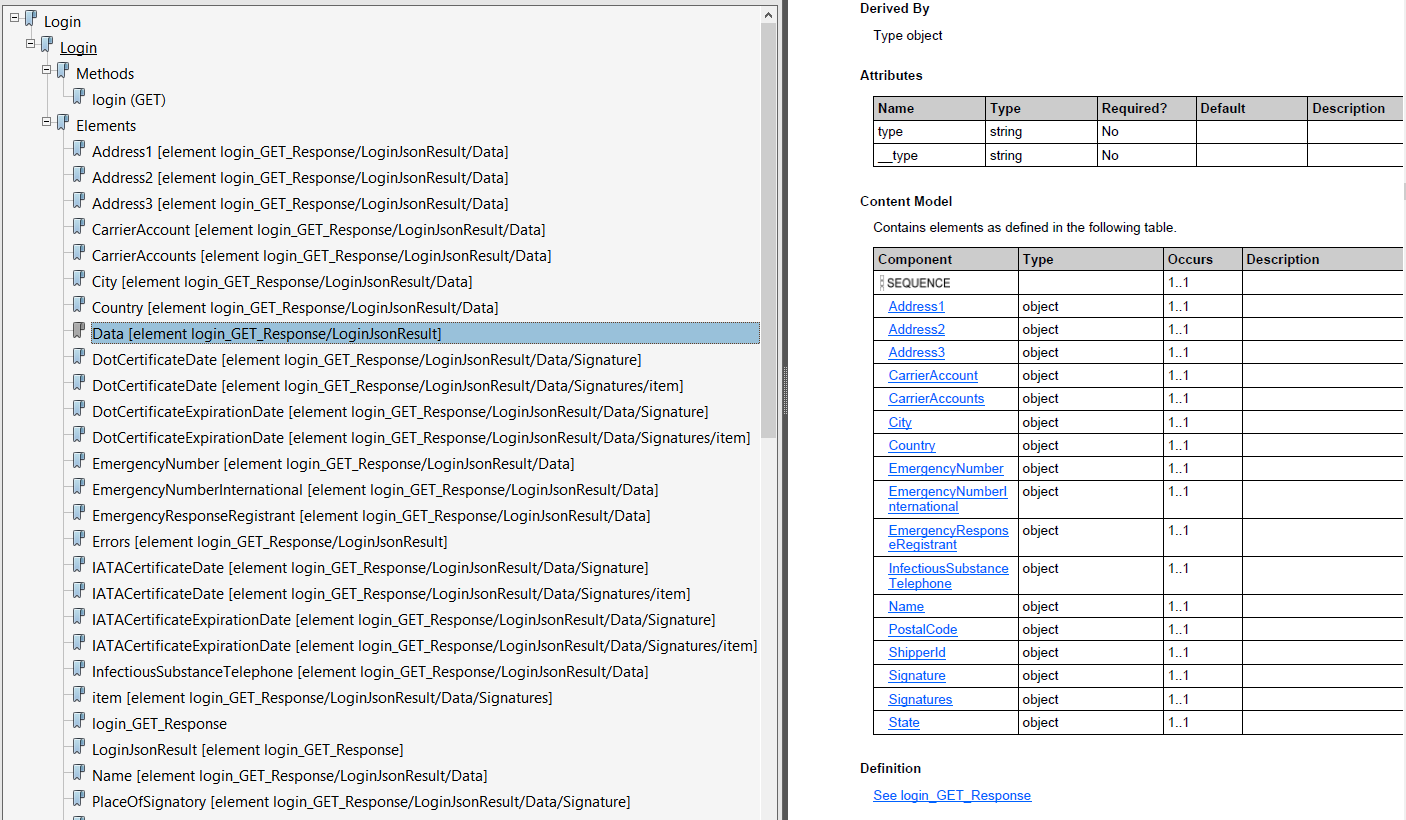This screenshot has height=820, width=1406.
Task: Click the icon next to Address2 element
Action: coord(78,175)
